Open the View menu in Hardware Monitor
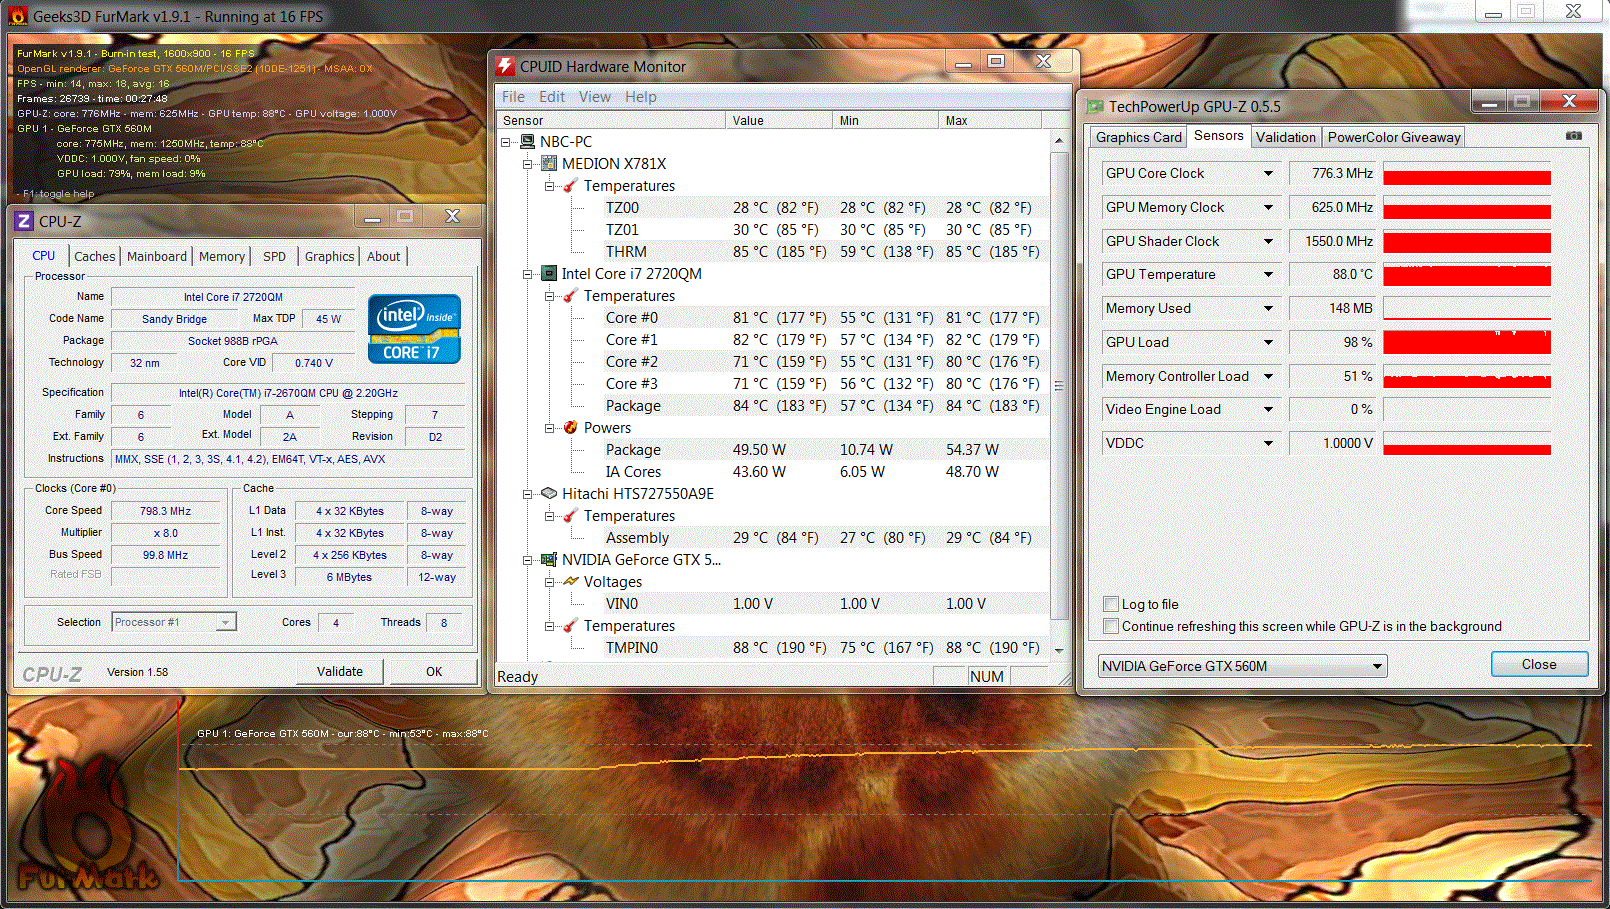The image size is (1610, 909). click(594, 97)
